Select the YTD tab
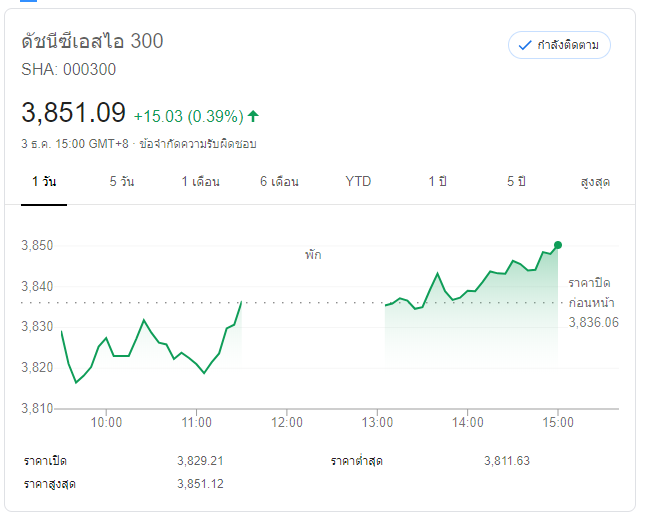 tap(358, 182)
